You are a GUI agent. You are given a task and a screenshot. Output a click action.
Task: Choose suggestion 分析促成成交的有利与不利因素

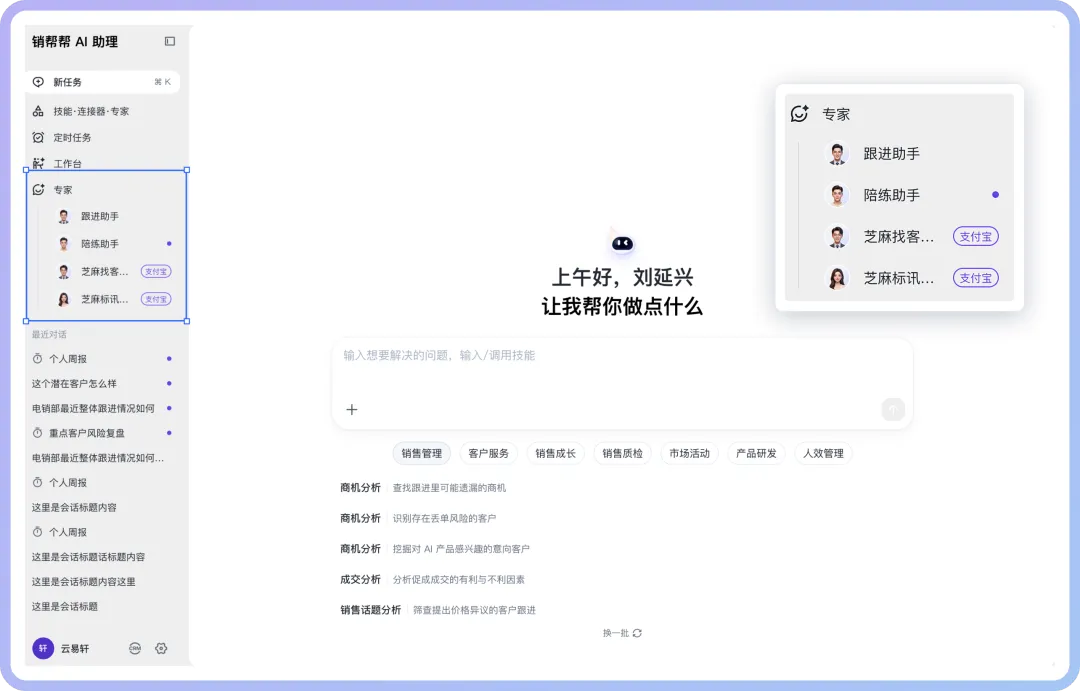click(x=459, y=579)
